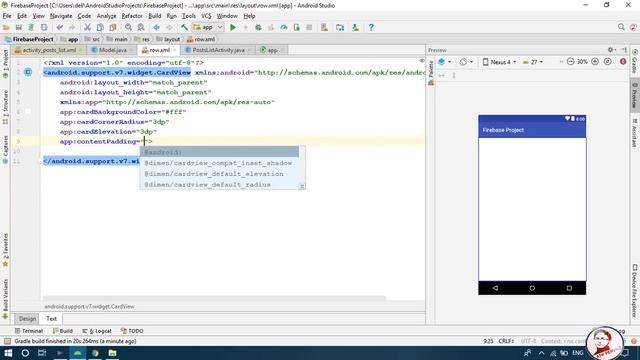Open the design surface layers dropdown
The width and height of the screenshot is (640, 360).
(444, 62)
